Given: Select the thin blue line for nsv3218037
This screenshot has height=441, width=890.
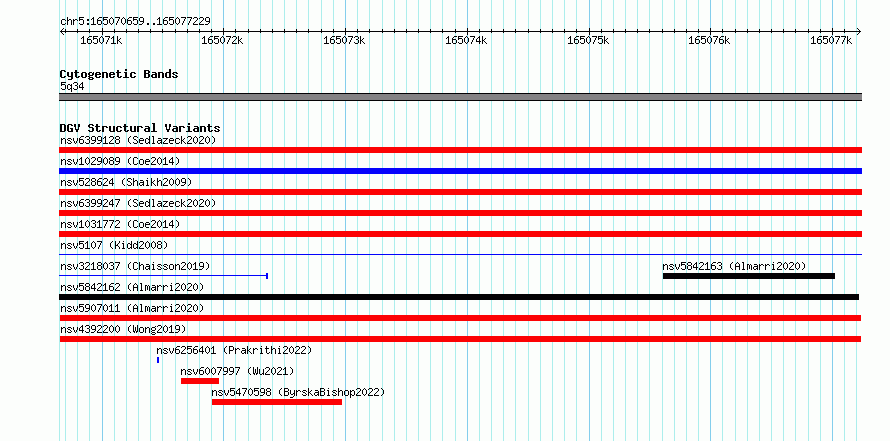Looking at the screenshot, I should pos(163,276).
